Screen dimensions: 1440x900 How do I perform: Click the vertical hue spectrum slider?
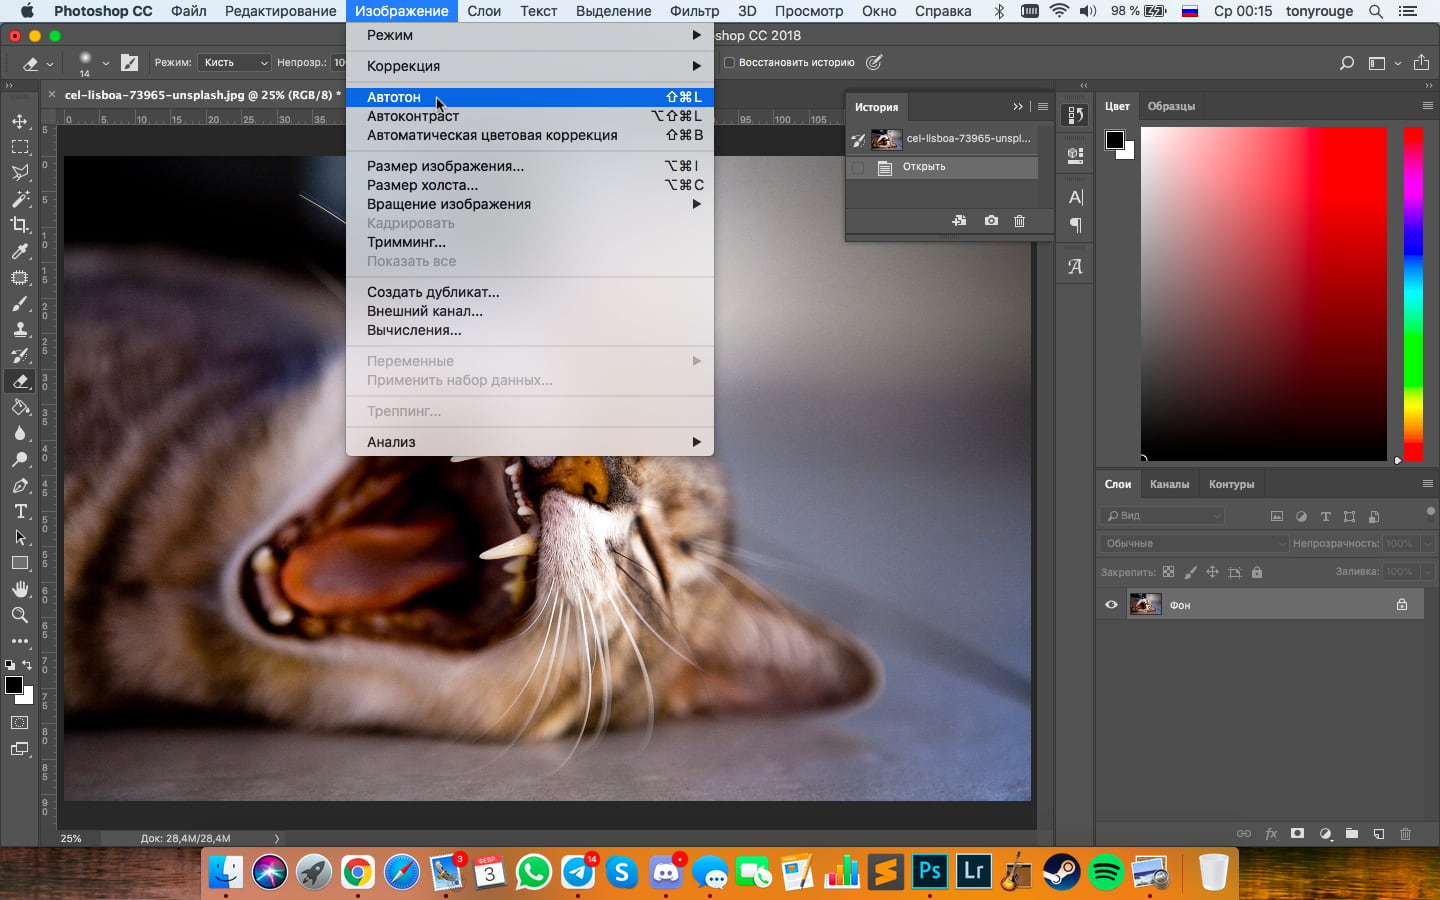[1412, 292]
